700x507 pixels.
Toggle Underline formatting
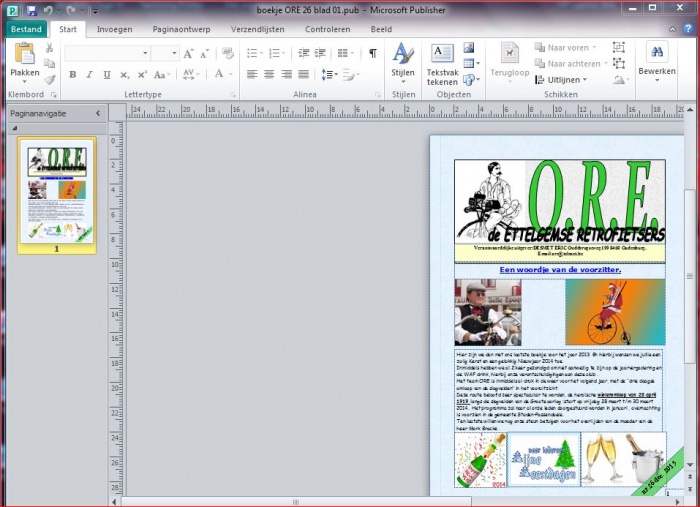tap(107, 75)
